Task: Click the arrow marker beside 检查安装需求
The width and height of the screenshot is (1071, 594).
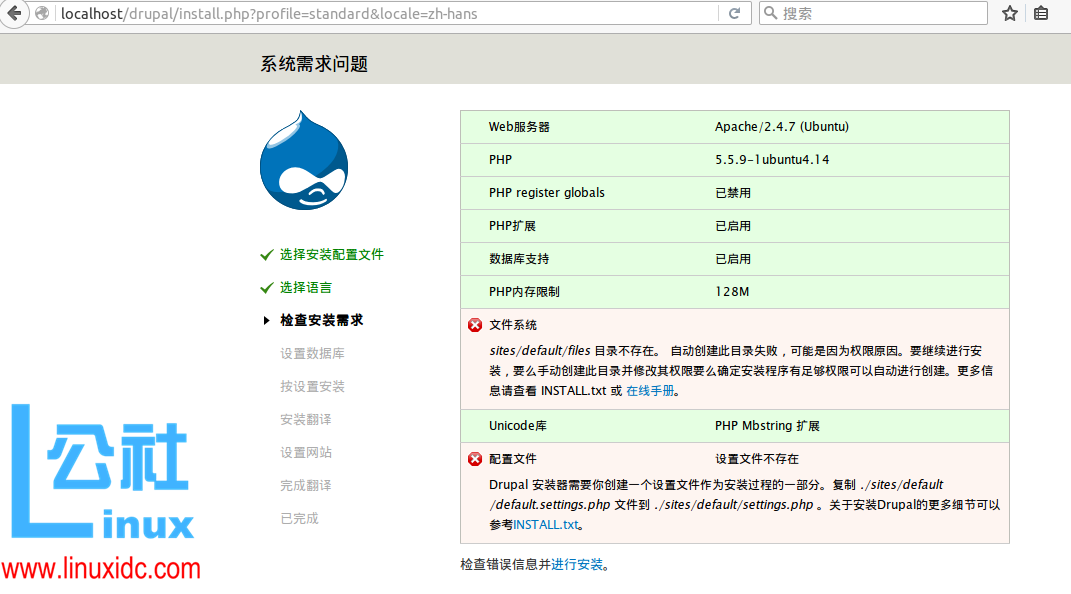Action: click(267, 321)
